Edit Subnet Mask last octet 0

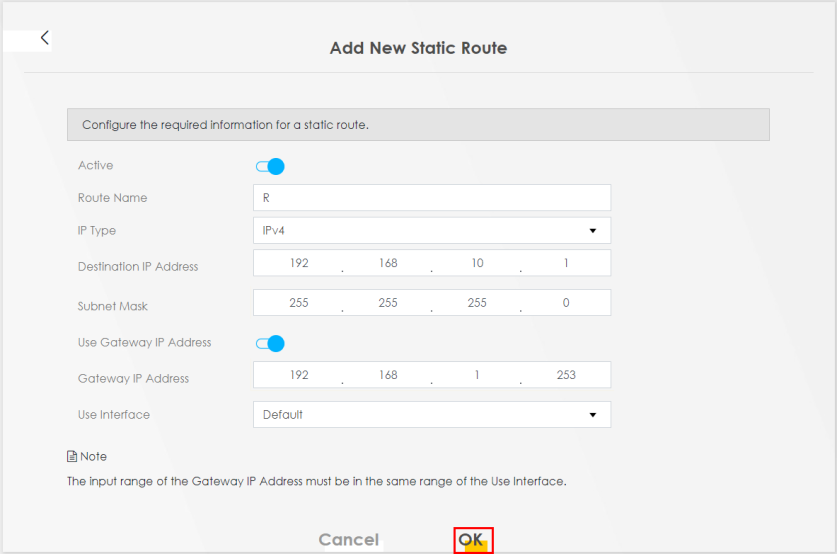pyautogui.click(x=566, y=303)
